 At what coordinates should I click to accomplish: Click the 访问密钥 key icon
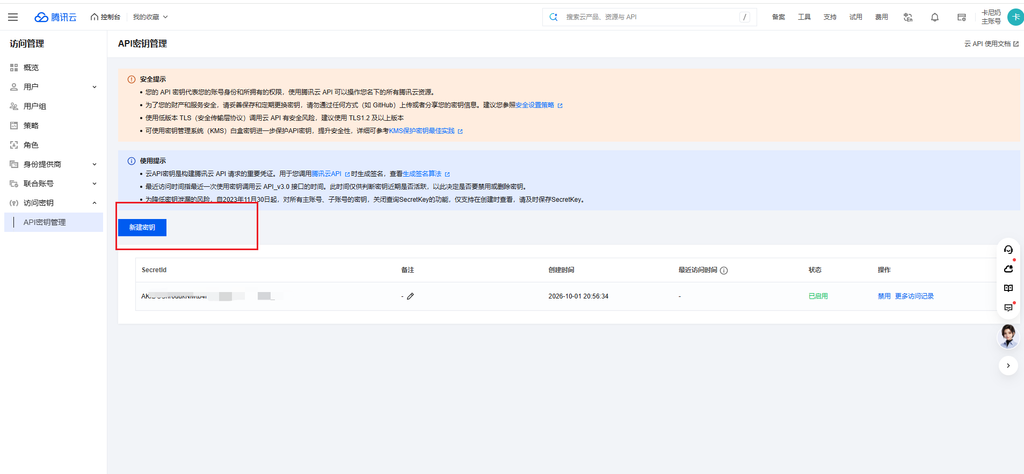(14, 203)
